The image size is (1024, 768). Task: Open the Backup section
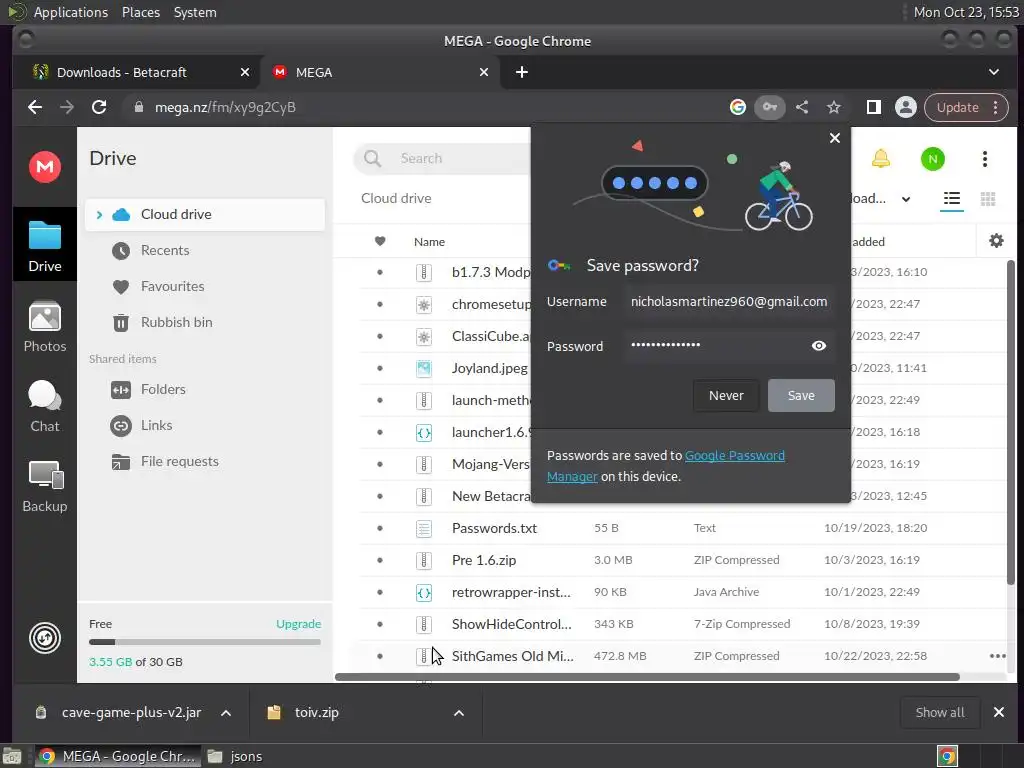click(45, 487)
